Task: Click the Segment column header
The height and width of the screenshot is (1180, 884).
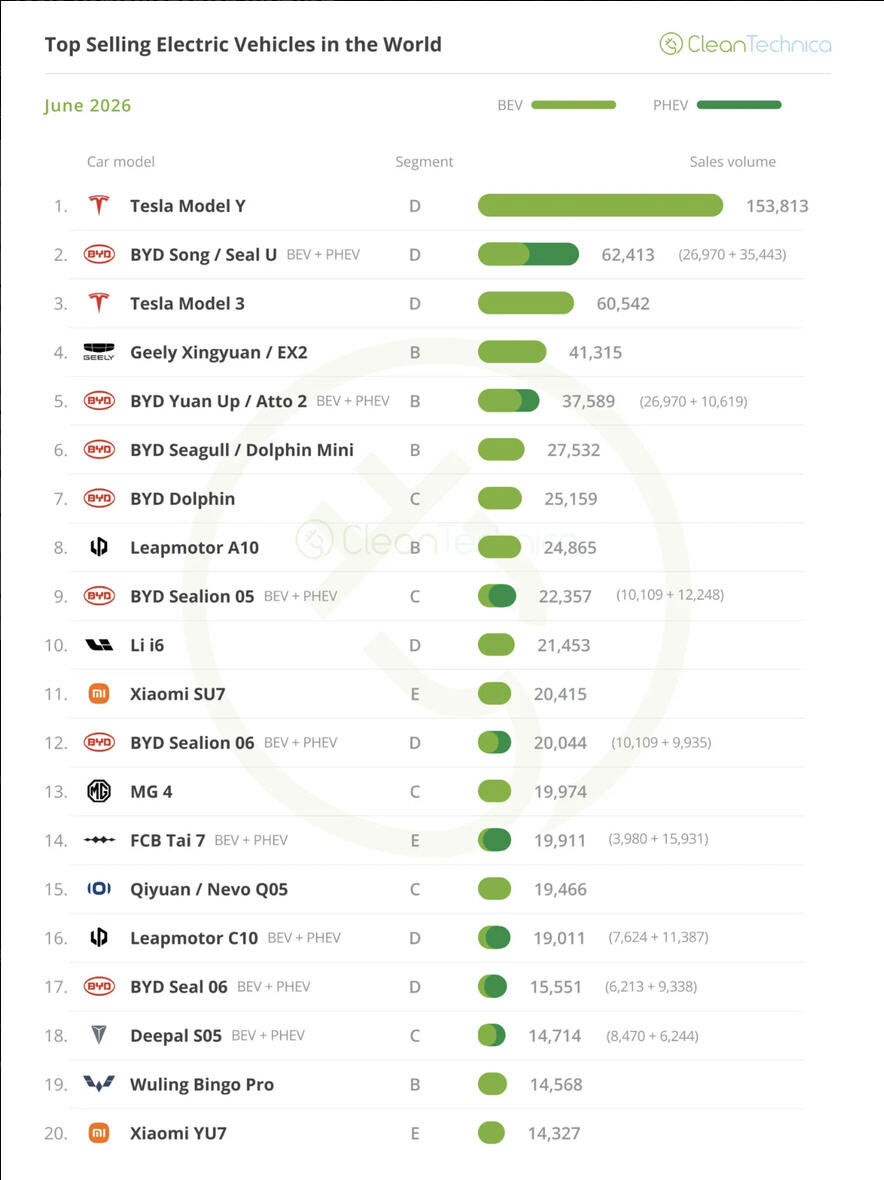Action: tap(424, 162)
